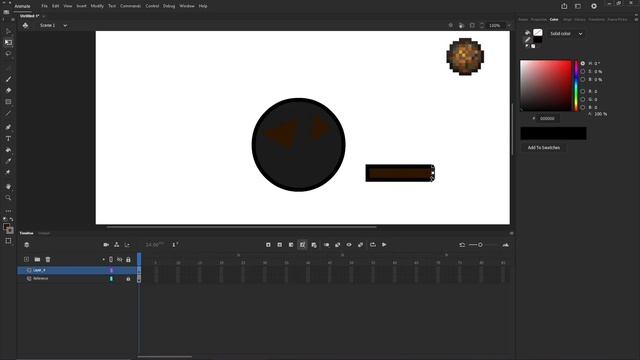Click the Center Stage icon
This screenshot has height=360, width=640.
click(451, 25)
